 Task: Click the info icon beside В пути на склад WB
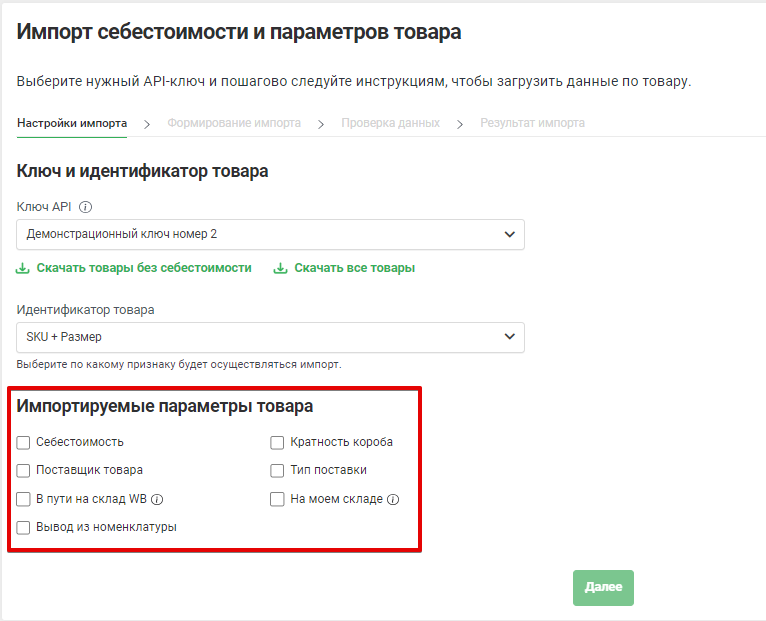click(157, 499)
